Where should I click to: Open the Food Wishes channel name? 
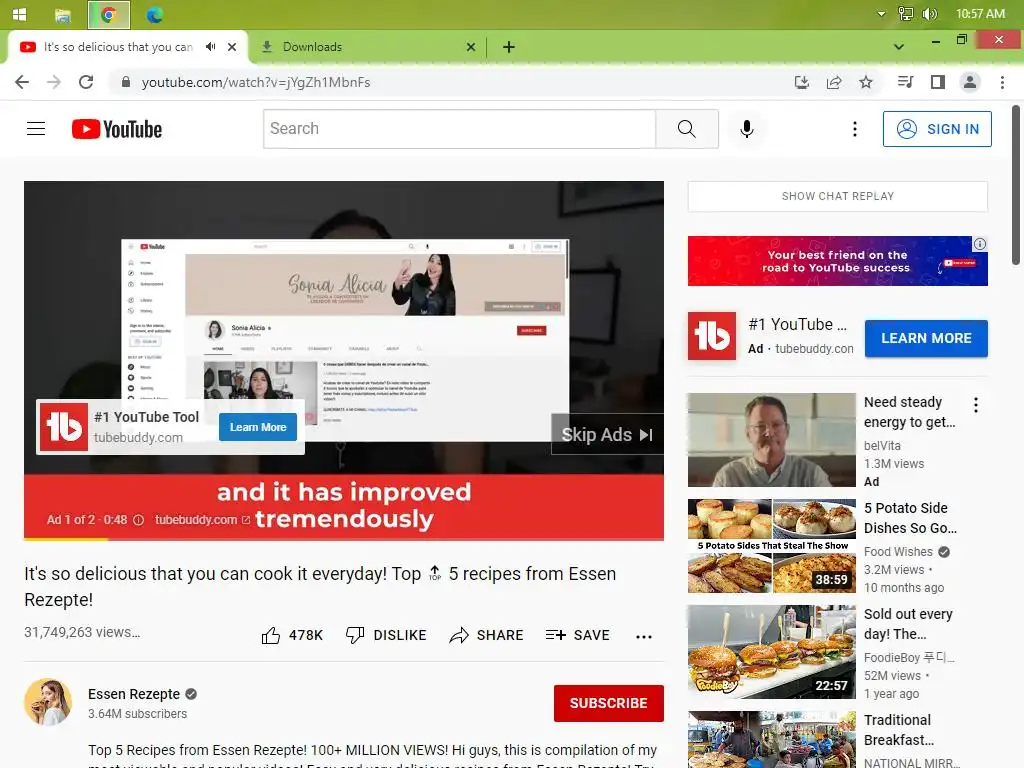point(898,552)
